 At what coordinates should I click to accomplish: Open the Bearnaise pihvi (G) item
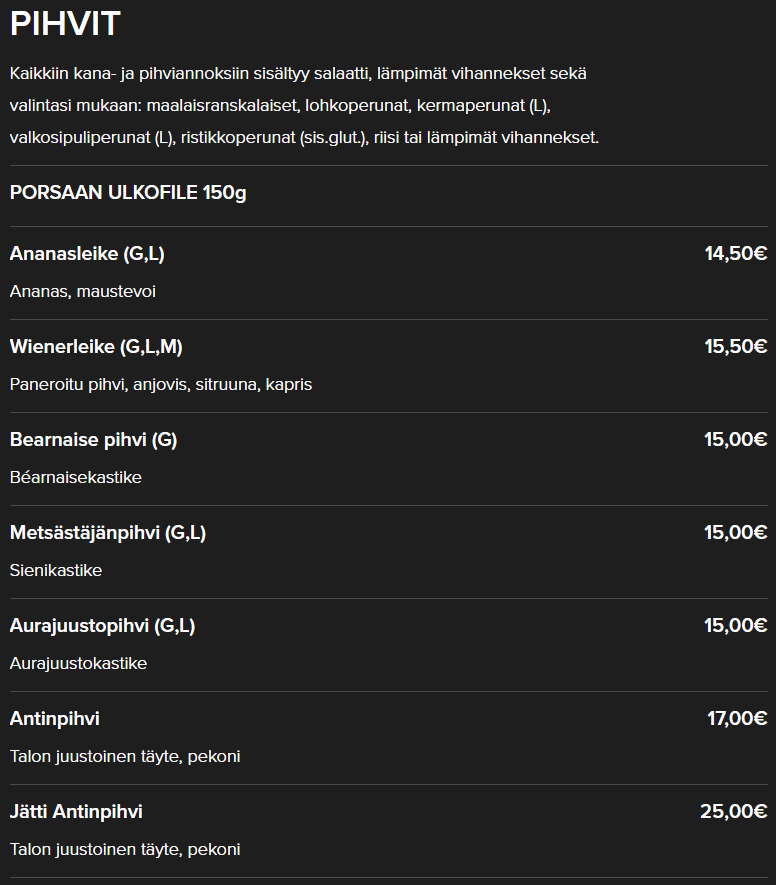tap(94, 440)
